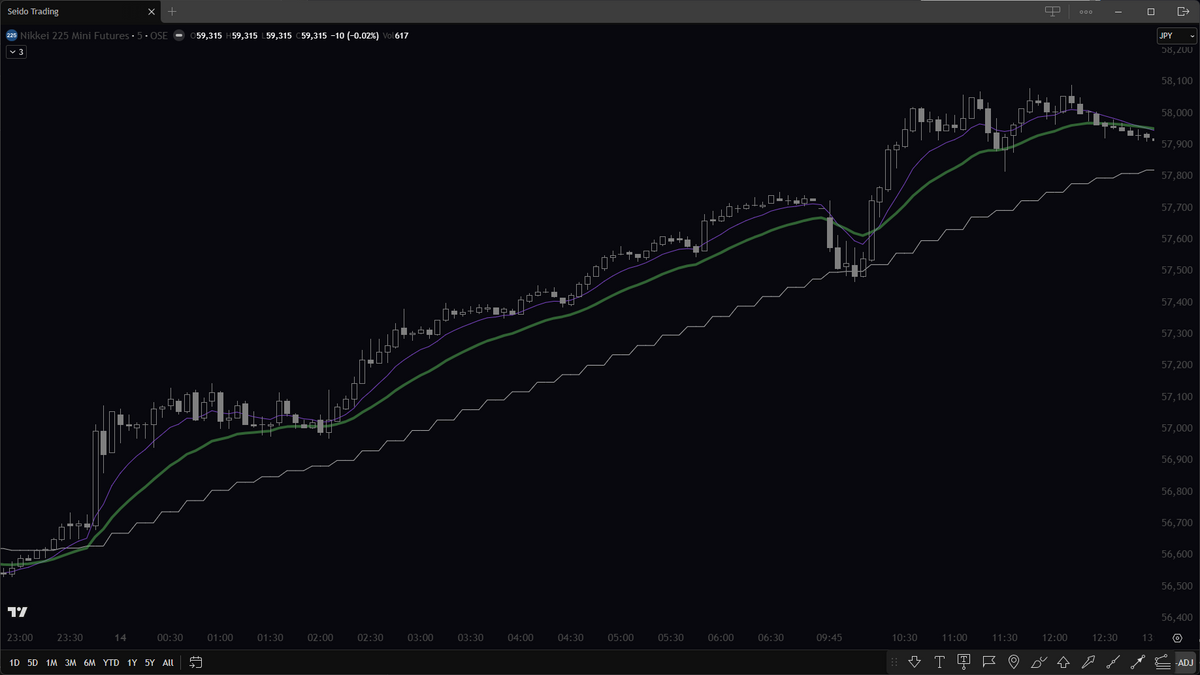
Task: Select the trend line tool
Action: coord(1112,662)
